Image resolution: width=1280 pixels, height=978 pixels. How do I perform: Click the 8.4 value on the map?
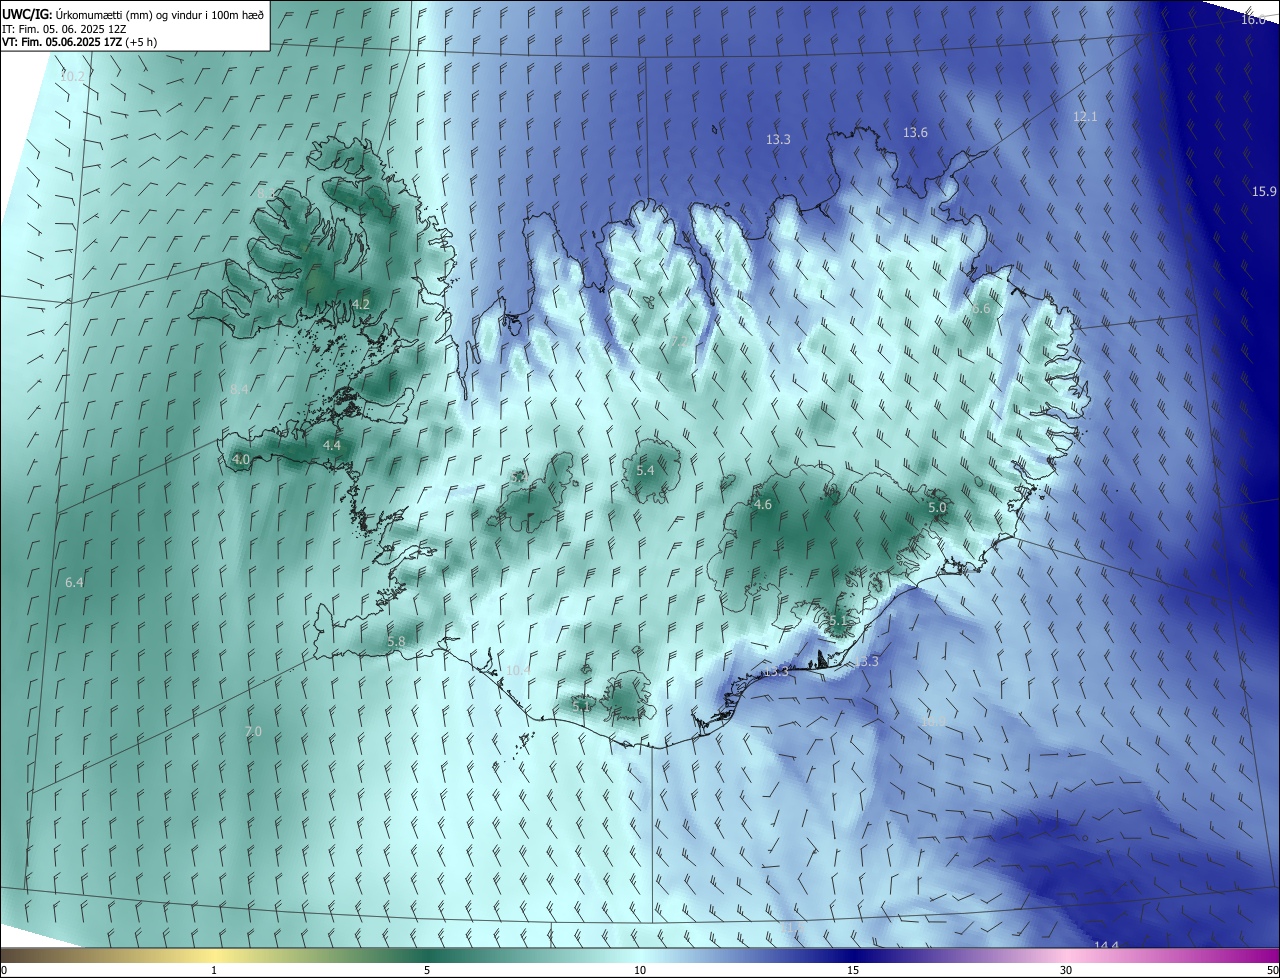coord(239,389)
